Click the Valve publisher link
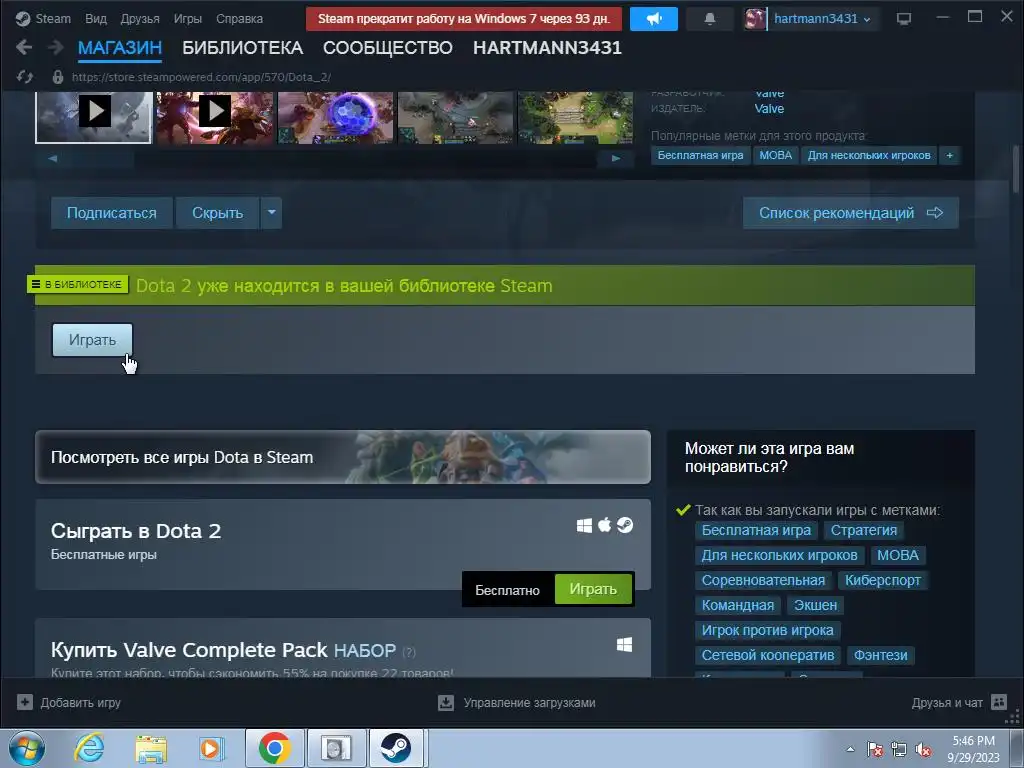1024x768 pixels. point(769,109)
